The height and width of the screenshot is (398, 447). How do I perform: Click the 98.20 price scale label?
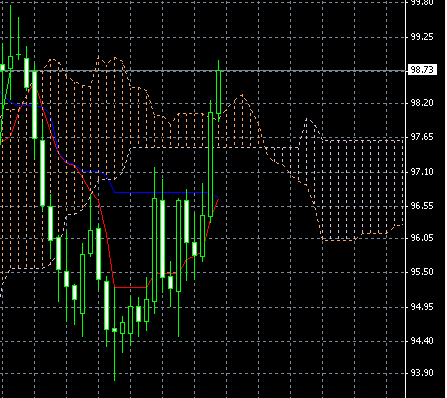(x=422, y=103)
